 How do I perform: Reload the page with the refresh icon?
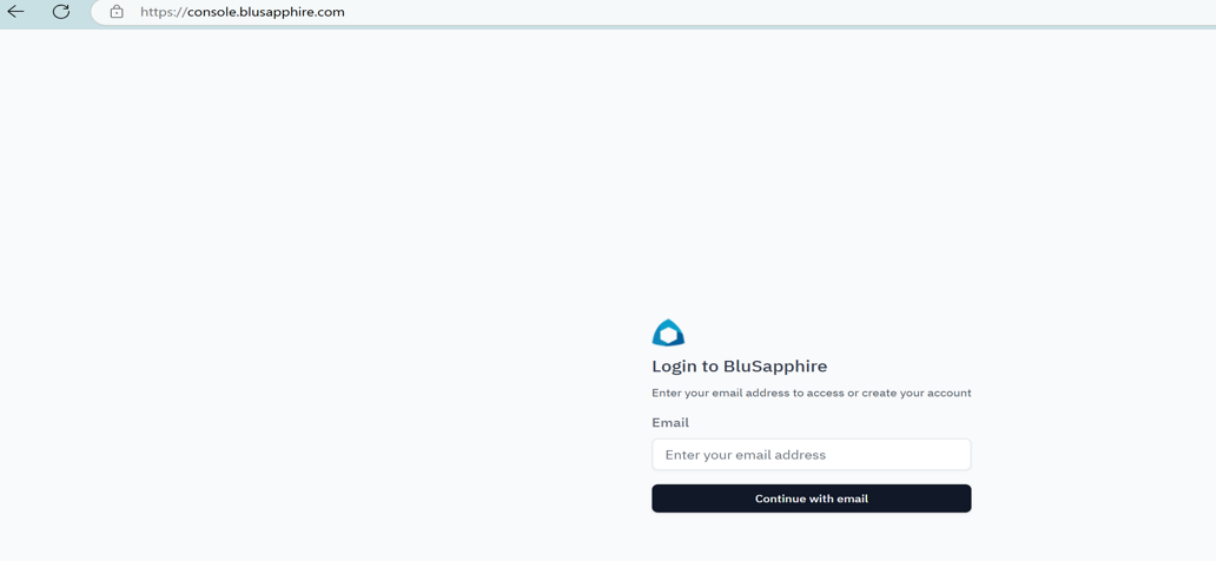pos(61,12)
